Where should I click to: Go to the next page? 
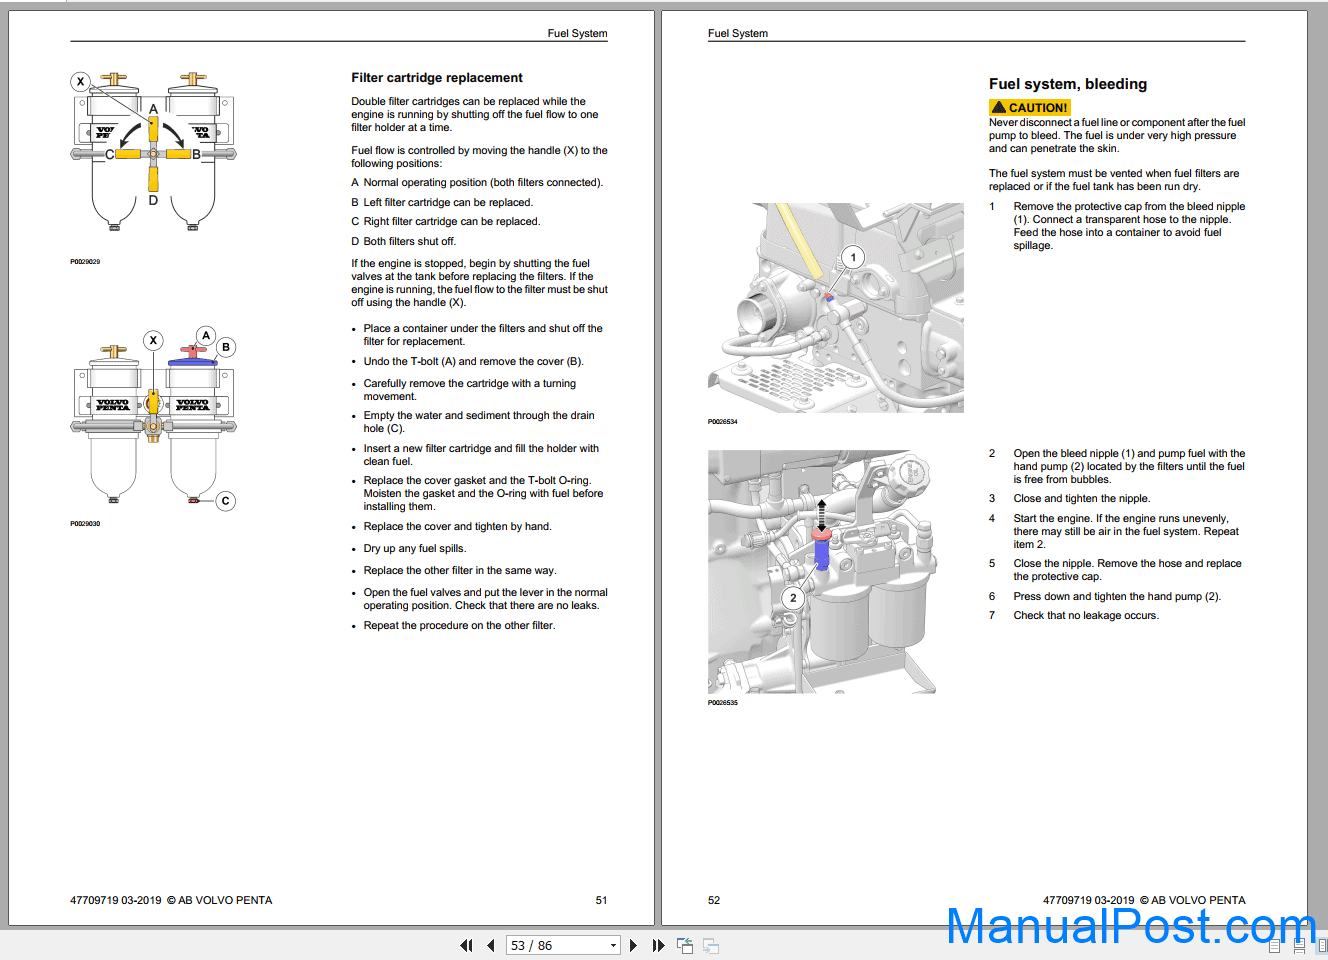(x=633, y=945)
